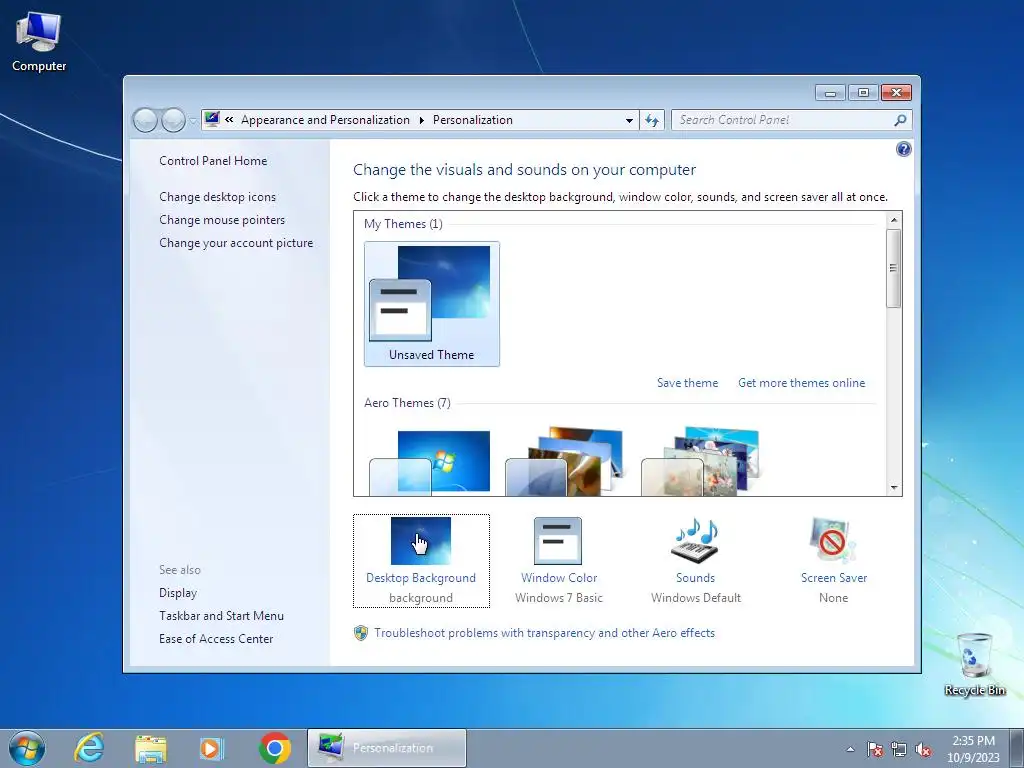Click the search magnifier icon
The image size is (1024, 768).
pos(900,120)
